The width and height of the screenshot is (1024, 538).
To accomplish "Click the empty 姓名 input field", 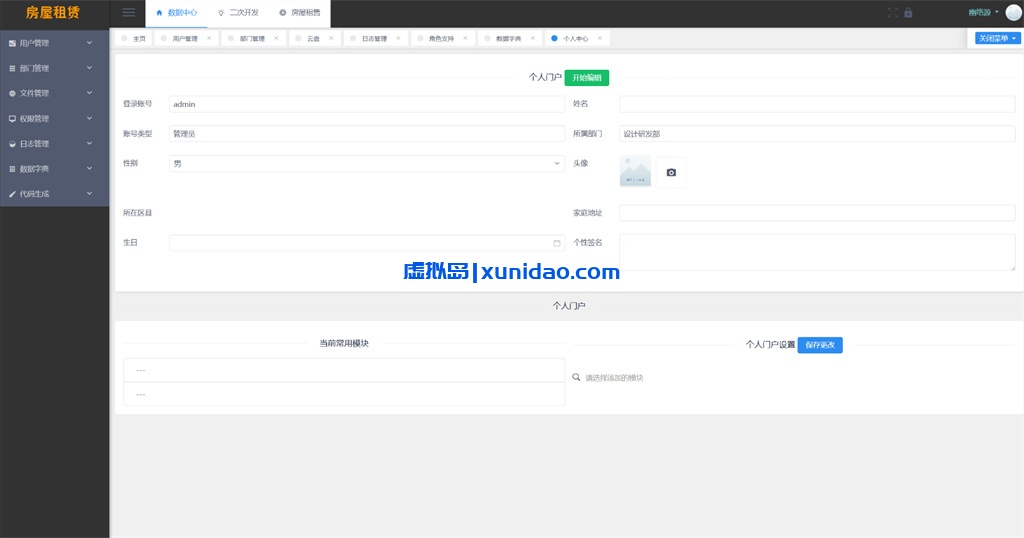I will click(817, 104).
